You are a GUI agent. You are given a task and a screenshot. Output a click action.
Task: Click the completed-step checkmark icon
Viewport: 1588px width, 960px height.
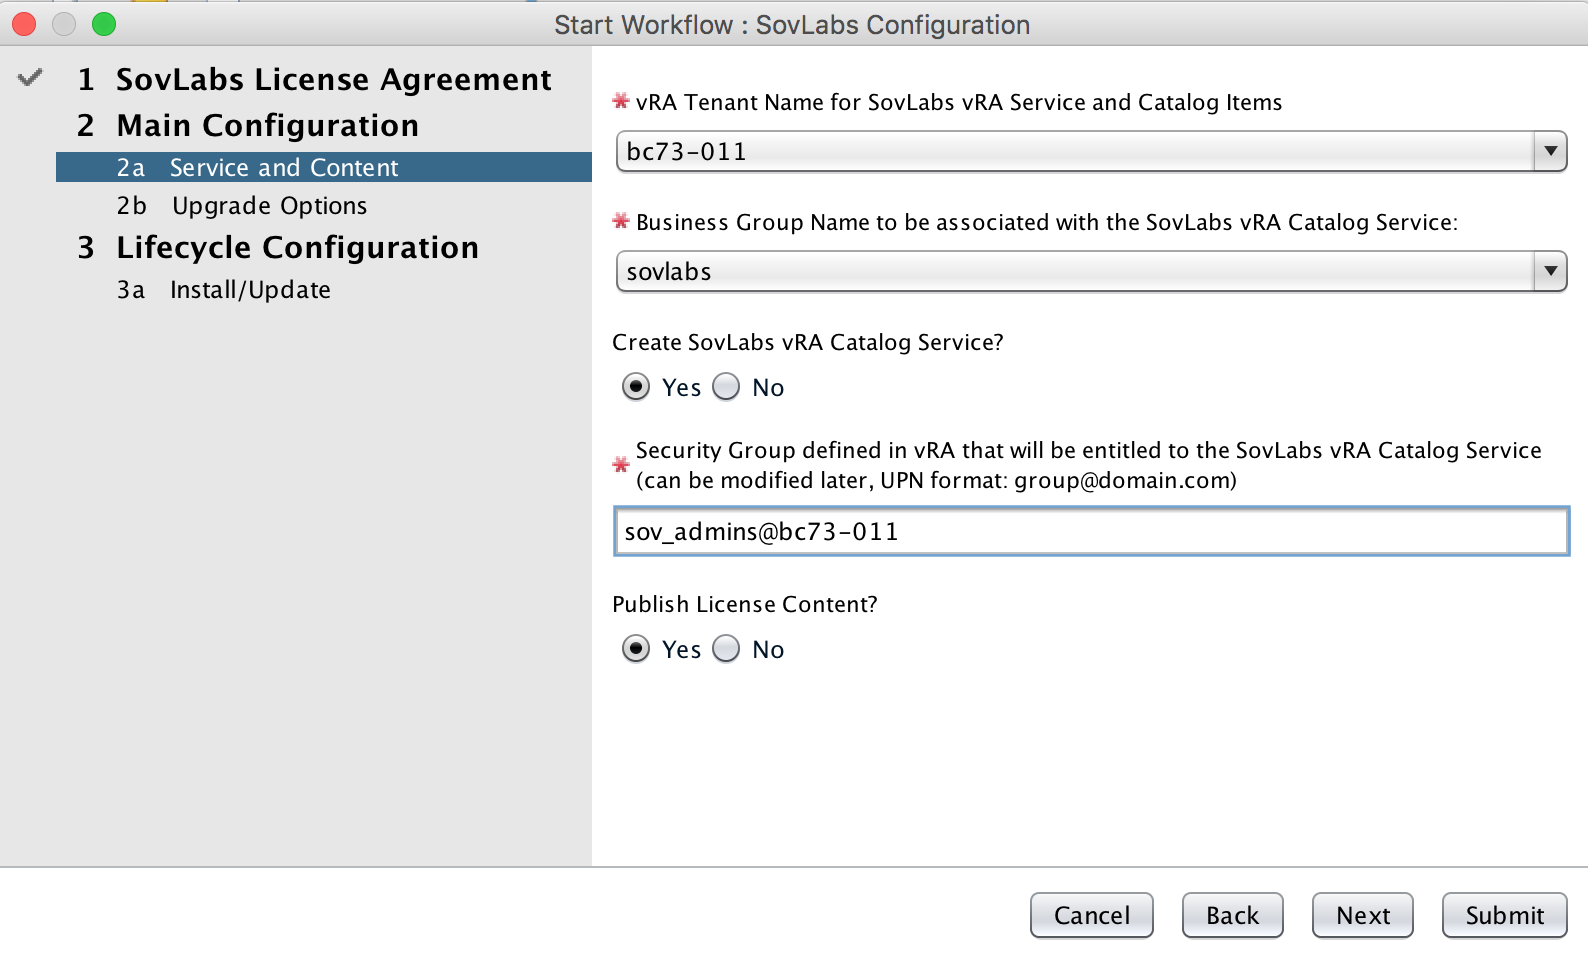30,77
